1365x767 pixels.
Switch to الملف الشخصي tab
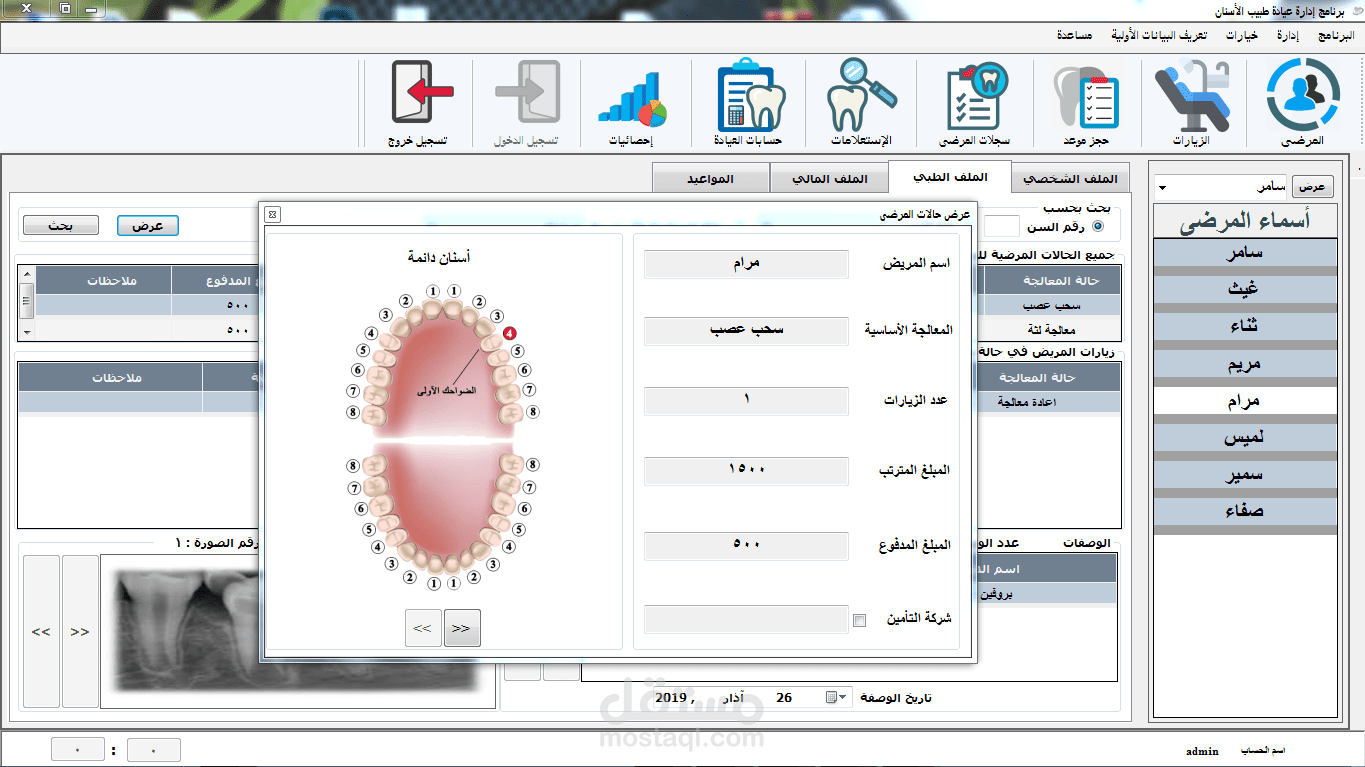click(x=1070, y=179)
